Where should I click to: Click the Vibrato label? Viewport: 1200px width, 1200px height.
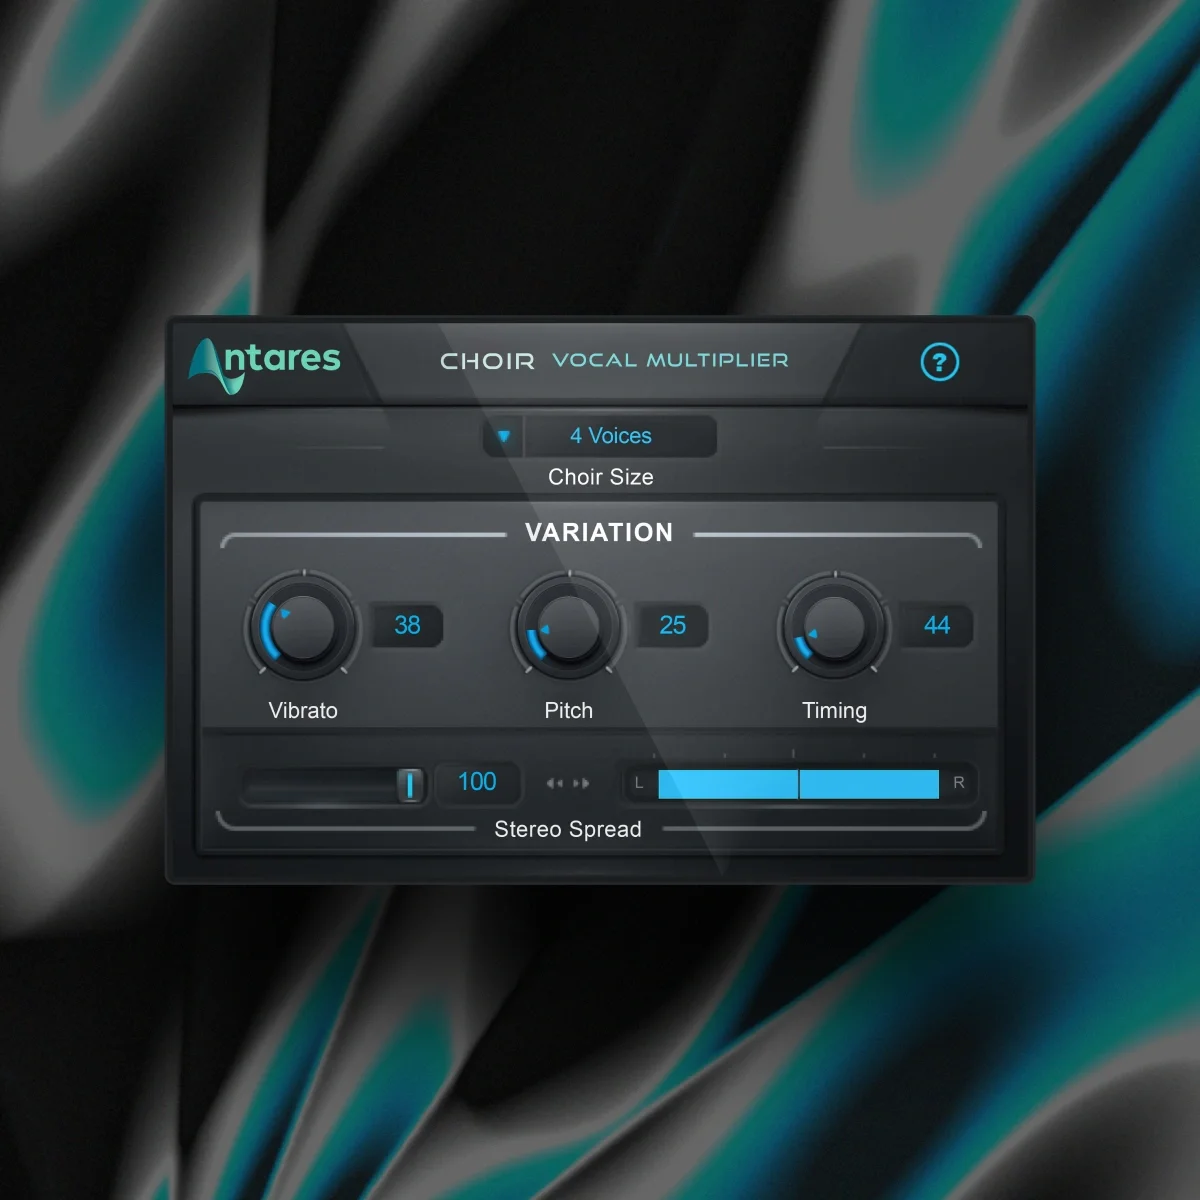(x=303, y=711)
